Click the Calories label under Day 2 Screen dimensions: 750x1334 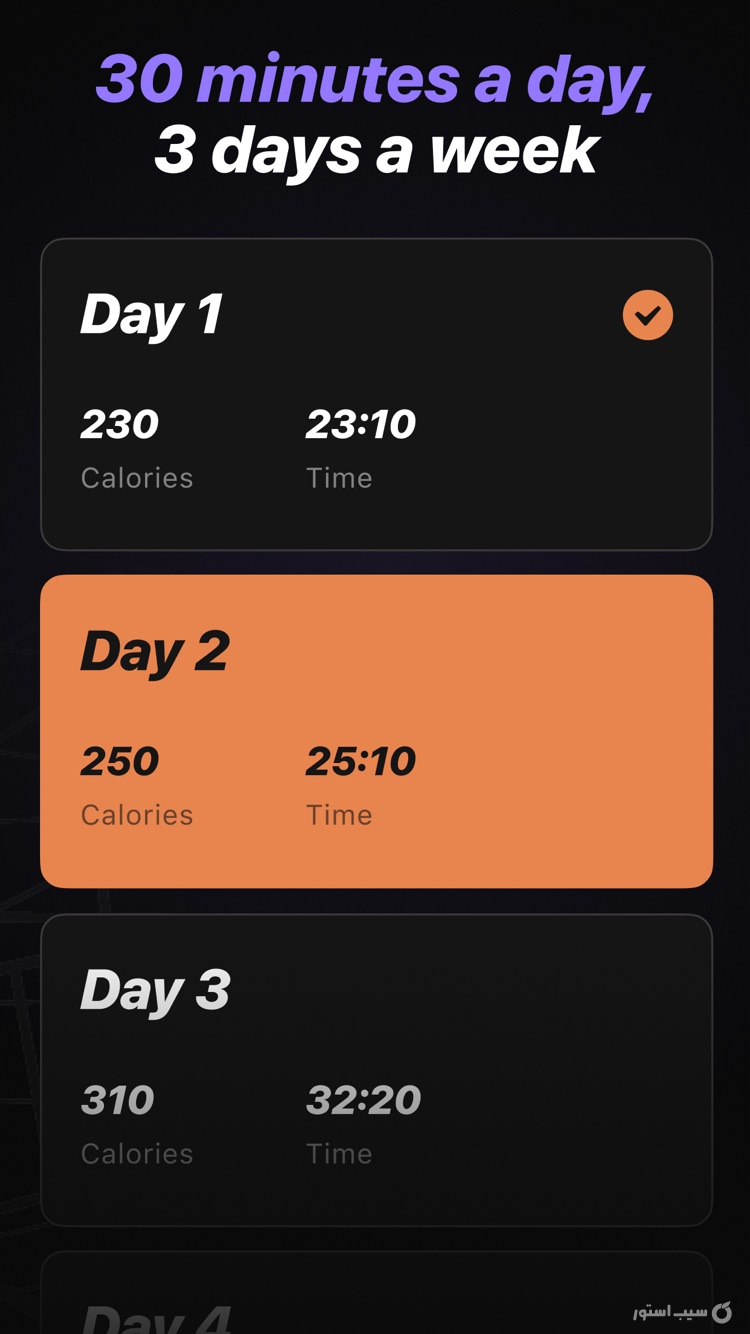click(137, 815)
